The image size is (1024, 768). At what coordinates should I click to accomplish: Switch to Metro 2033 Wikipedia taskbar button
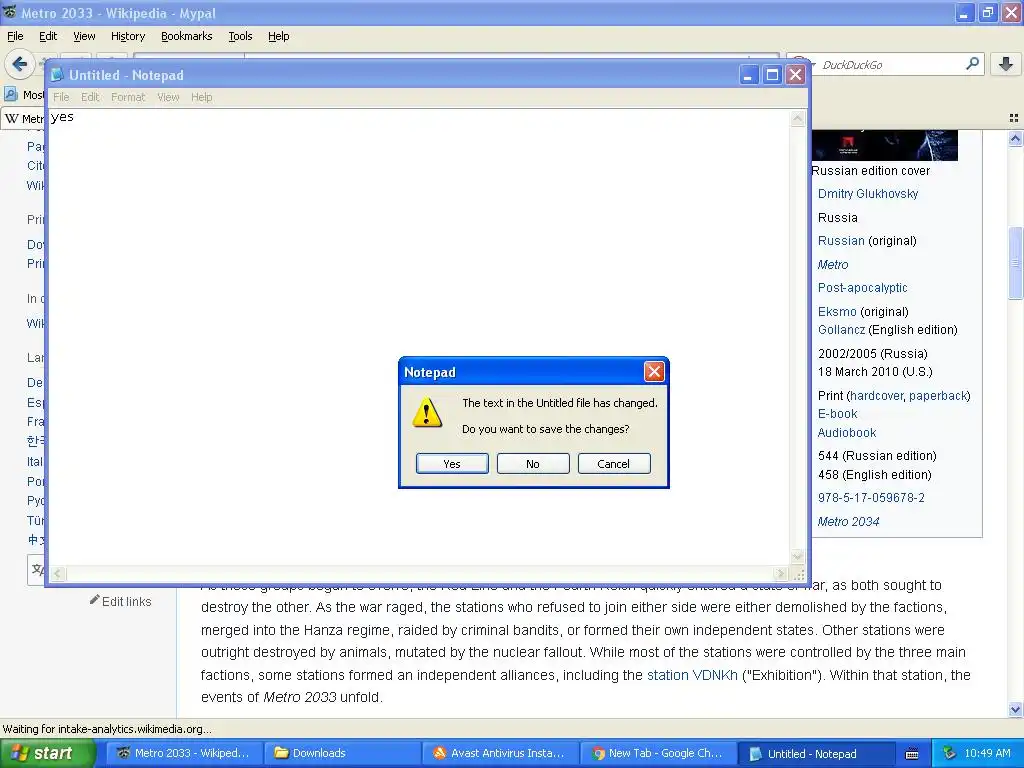[184, 753]
